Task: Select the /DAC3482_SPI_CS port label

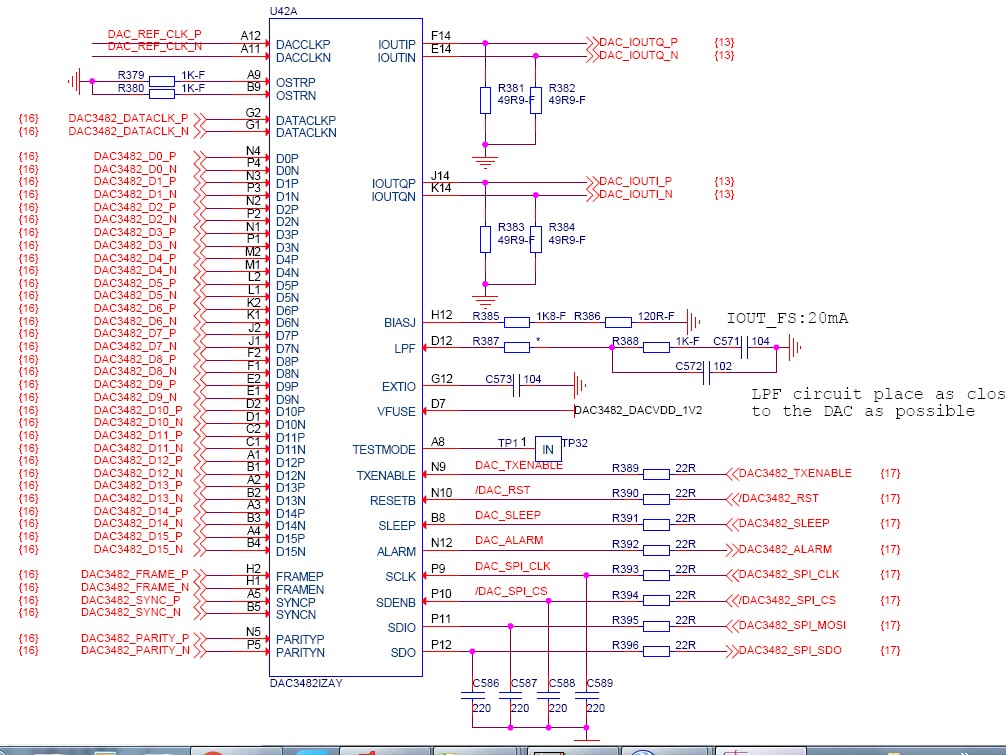Action: 787,600
